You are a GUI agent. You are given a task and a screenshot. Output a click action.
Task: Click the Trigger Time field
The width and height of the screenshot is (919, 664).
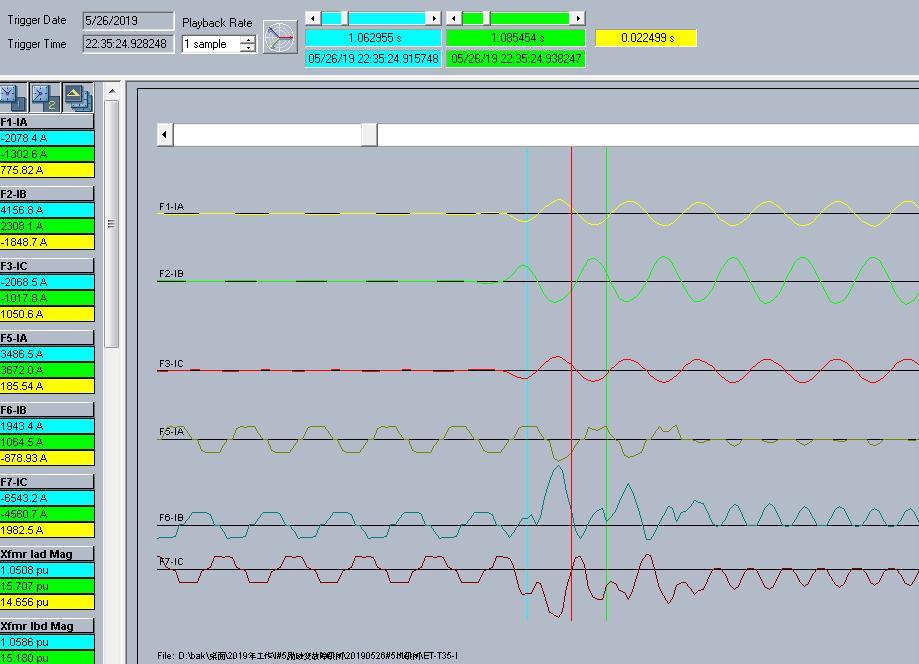tap(128, 44)
